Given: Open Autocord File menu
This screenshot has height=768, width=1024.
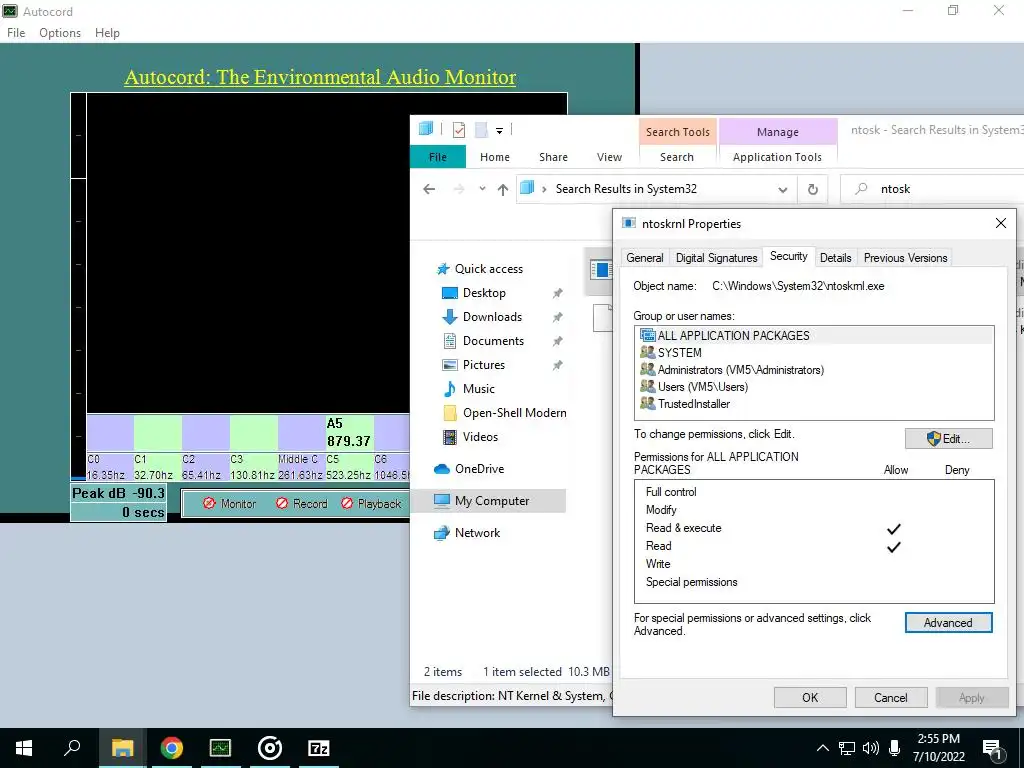Looking at the screenshot, I should tap(16, 33).
